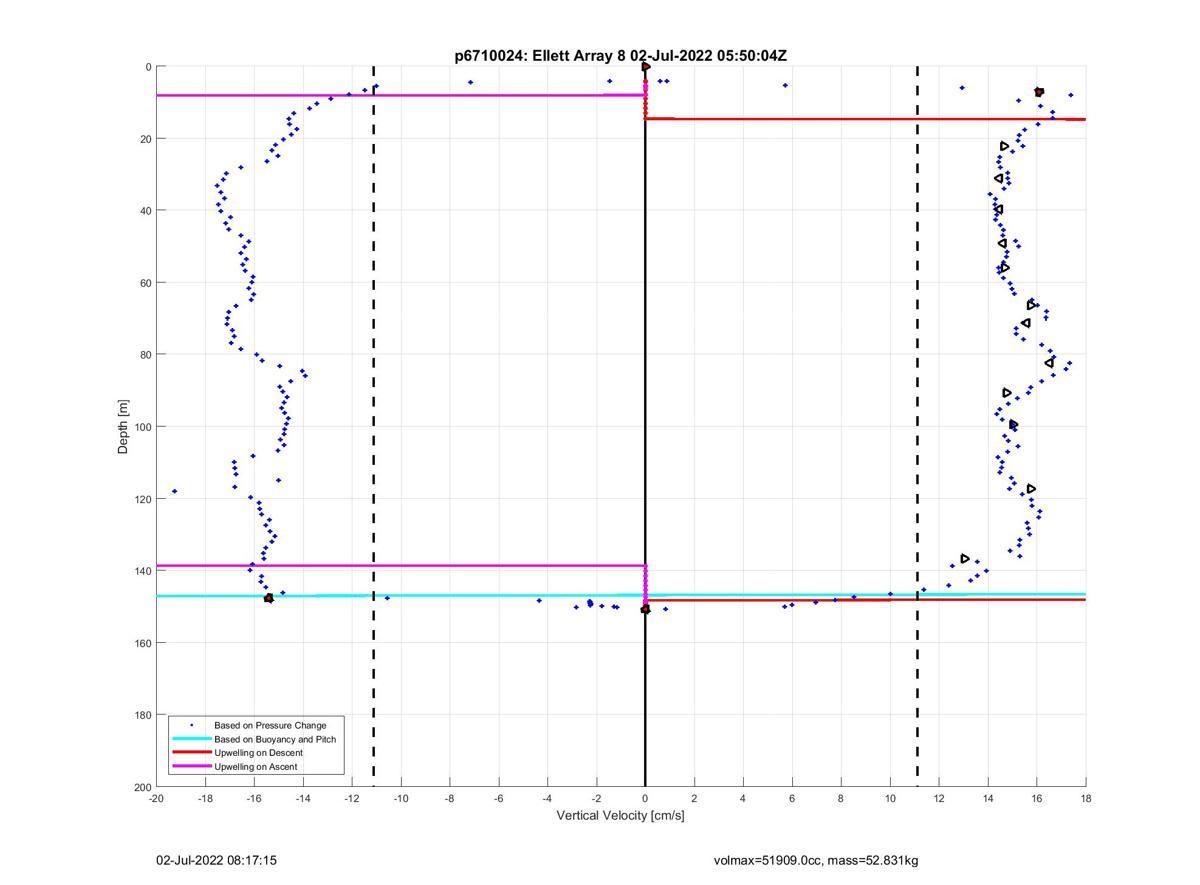Click the depth axis tick label 80
This screenshot has width=1200, height=885.
click(145, 355)
